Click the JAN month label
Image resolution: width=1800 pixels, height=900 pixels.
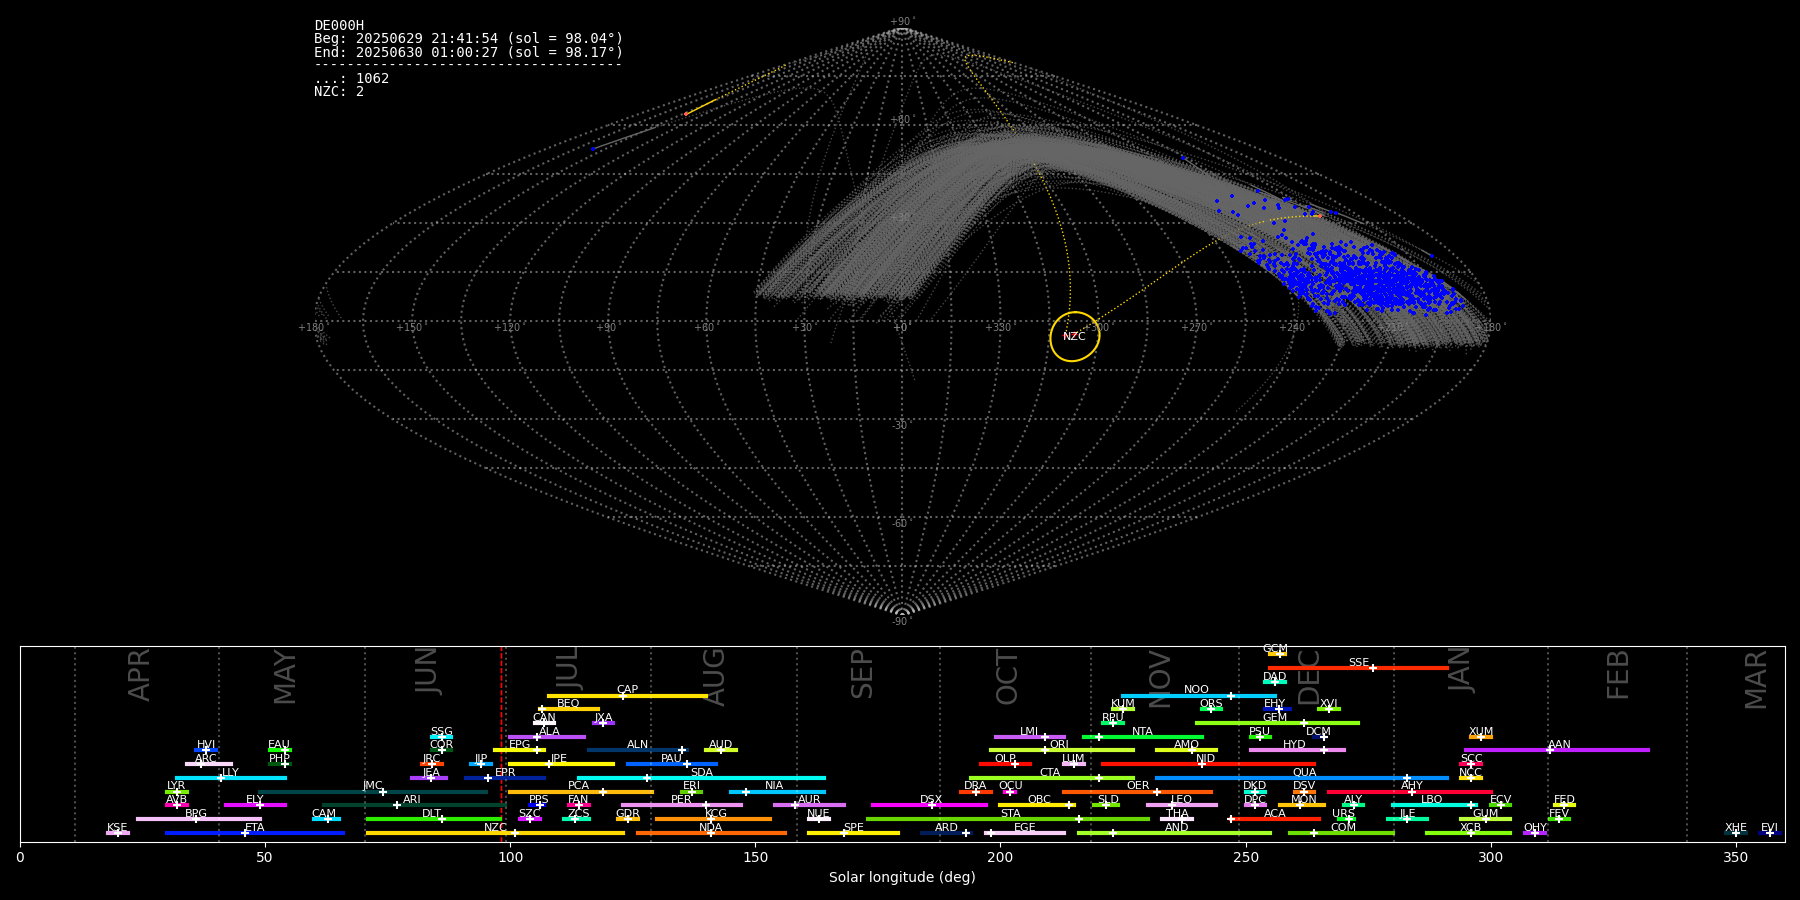pyautogui.click(x=1460, y=670)
